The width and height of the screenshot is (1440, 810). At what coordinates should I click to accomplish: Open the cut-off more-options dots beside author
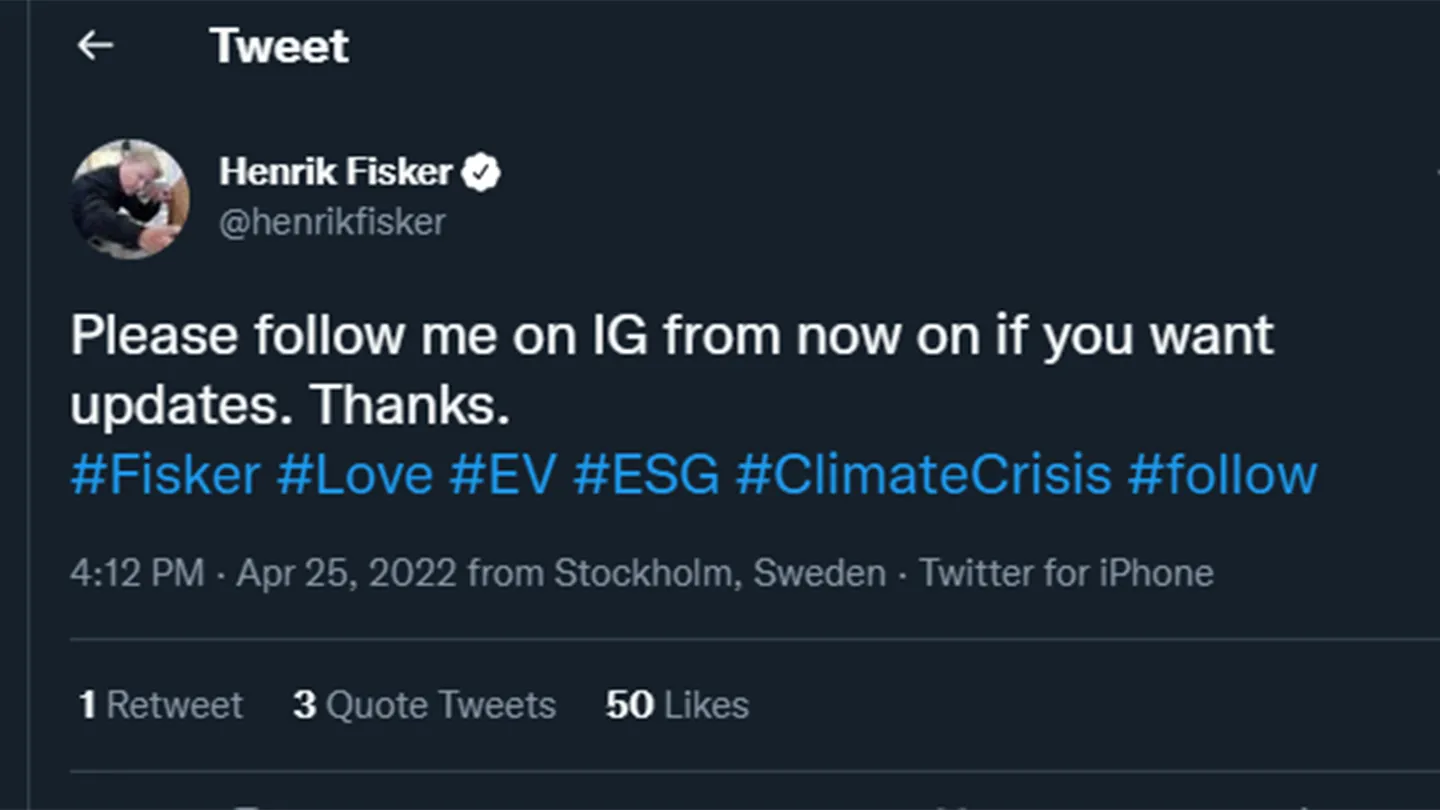click(x=1436, y=173)
